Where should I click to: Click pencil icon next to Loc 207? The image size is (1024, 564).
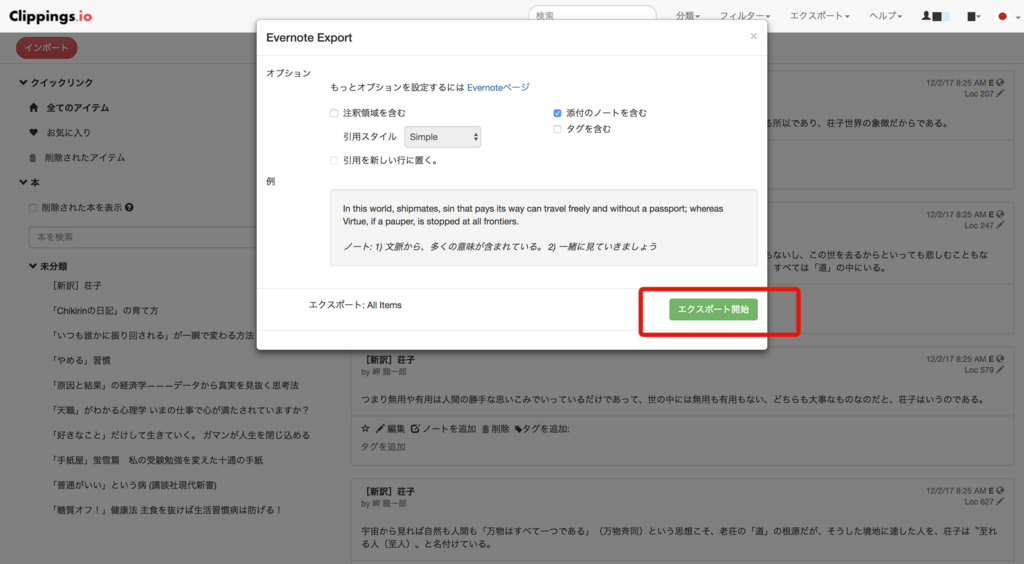tap(1000, 93)
